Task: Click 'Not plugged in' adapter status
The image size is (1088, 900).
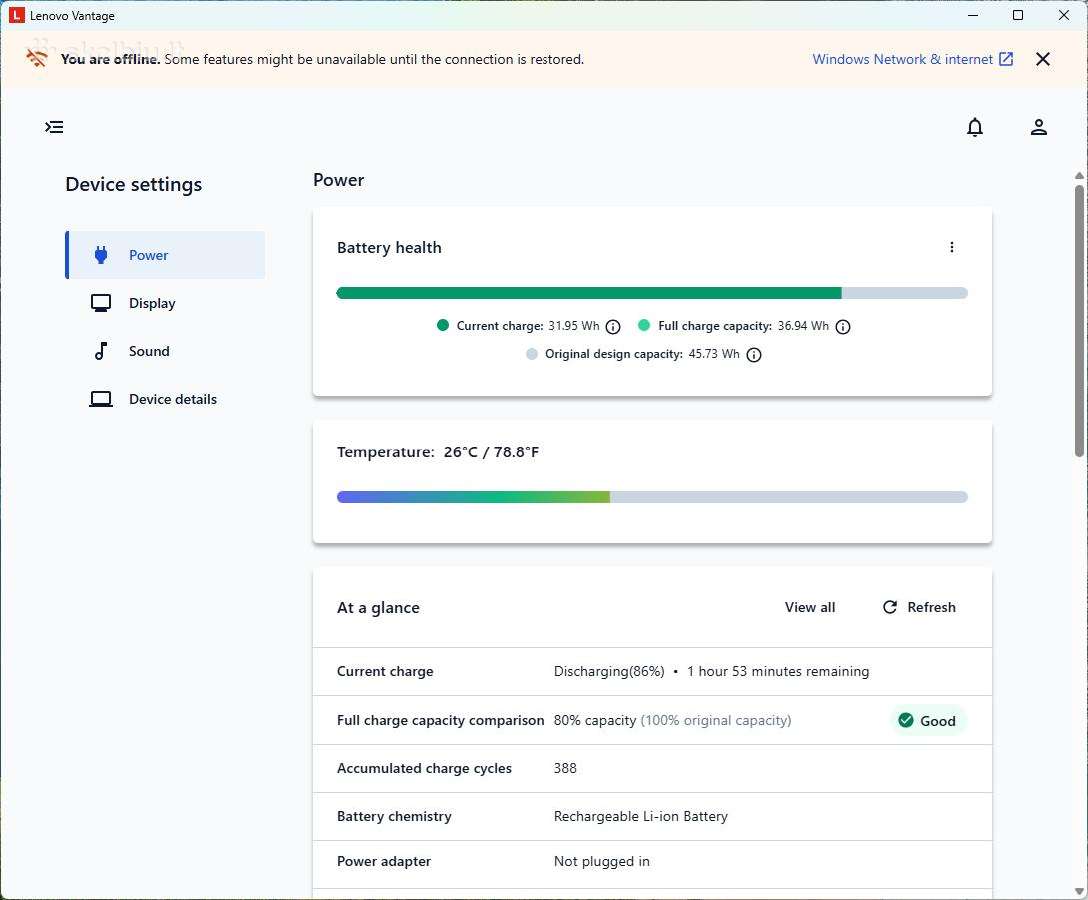Action: tap(602, 861)
